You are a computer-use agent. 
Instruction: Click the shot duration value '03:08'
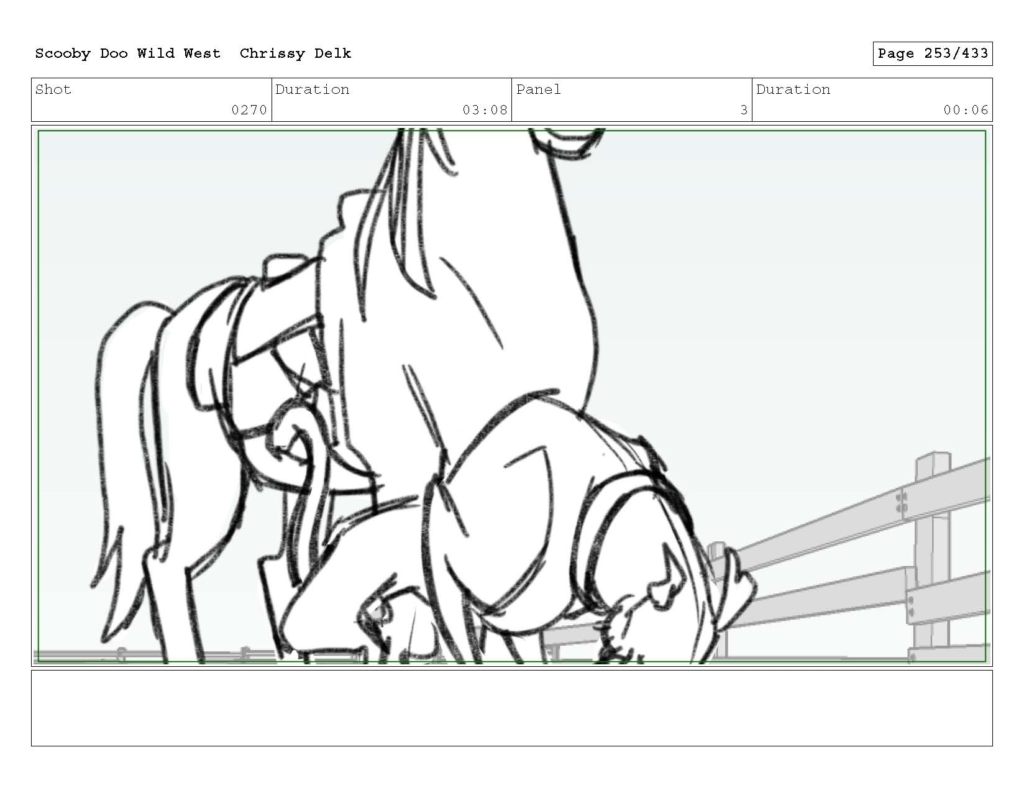click(x=485, y=110)
